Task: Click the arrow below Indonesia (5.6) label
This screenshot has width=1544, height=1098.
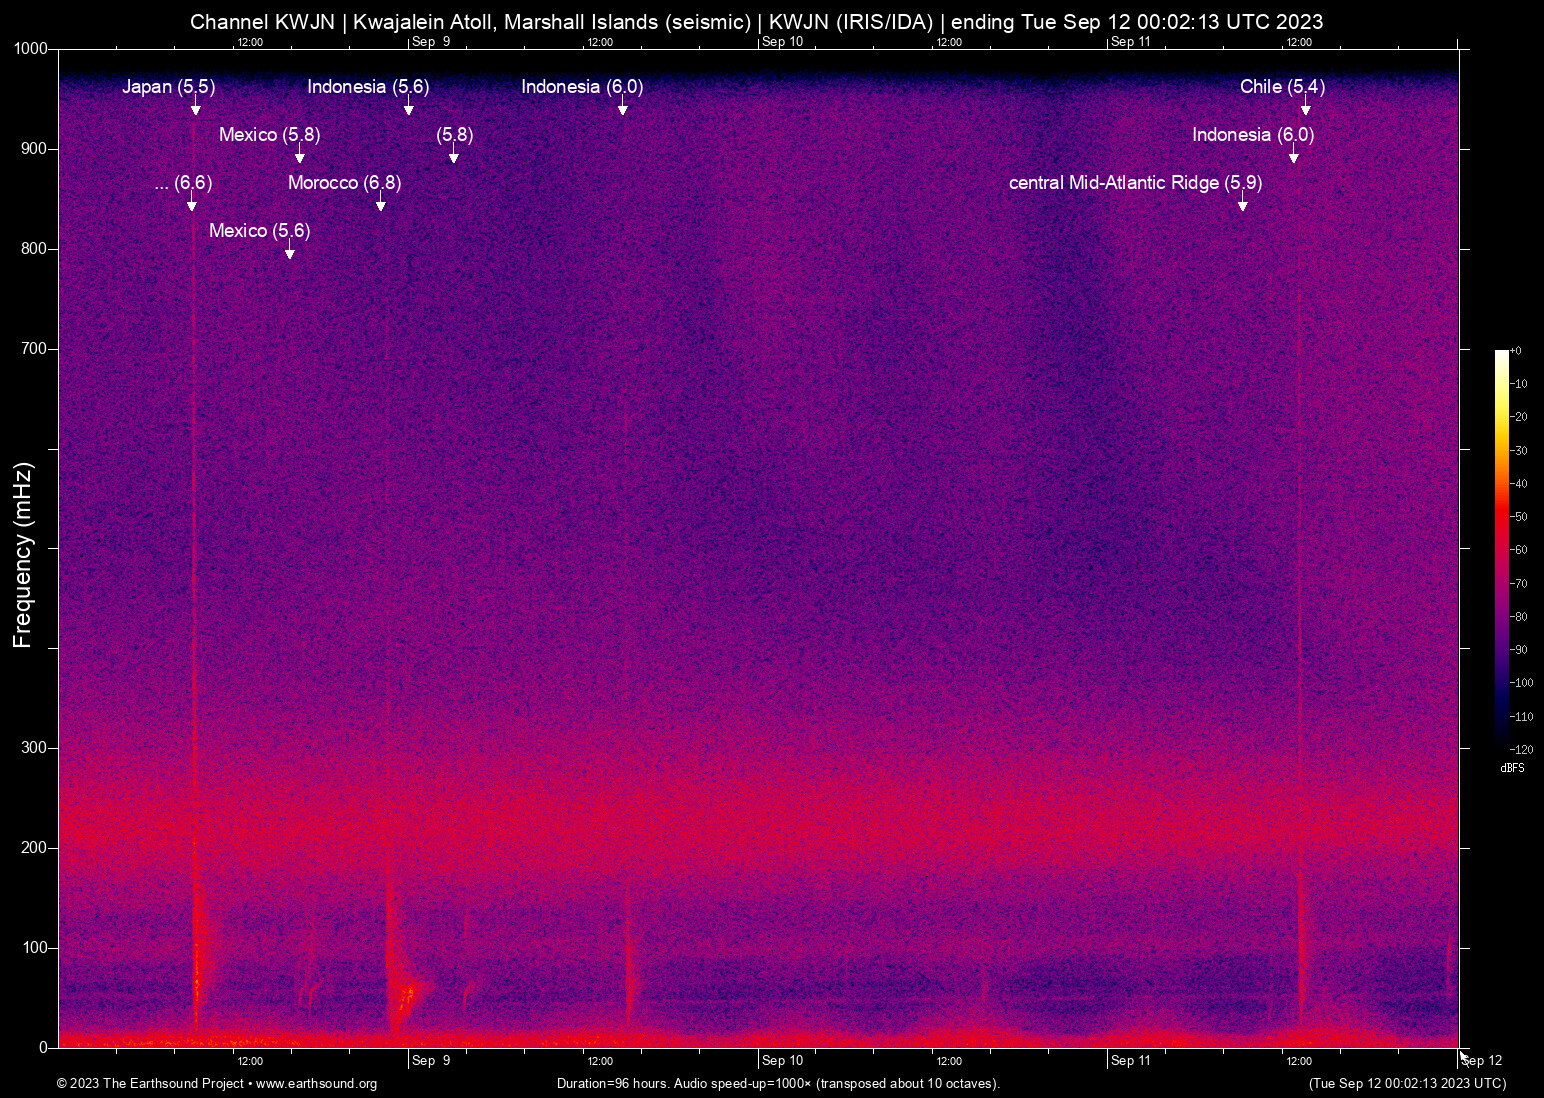Action: coord(408,108)
